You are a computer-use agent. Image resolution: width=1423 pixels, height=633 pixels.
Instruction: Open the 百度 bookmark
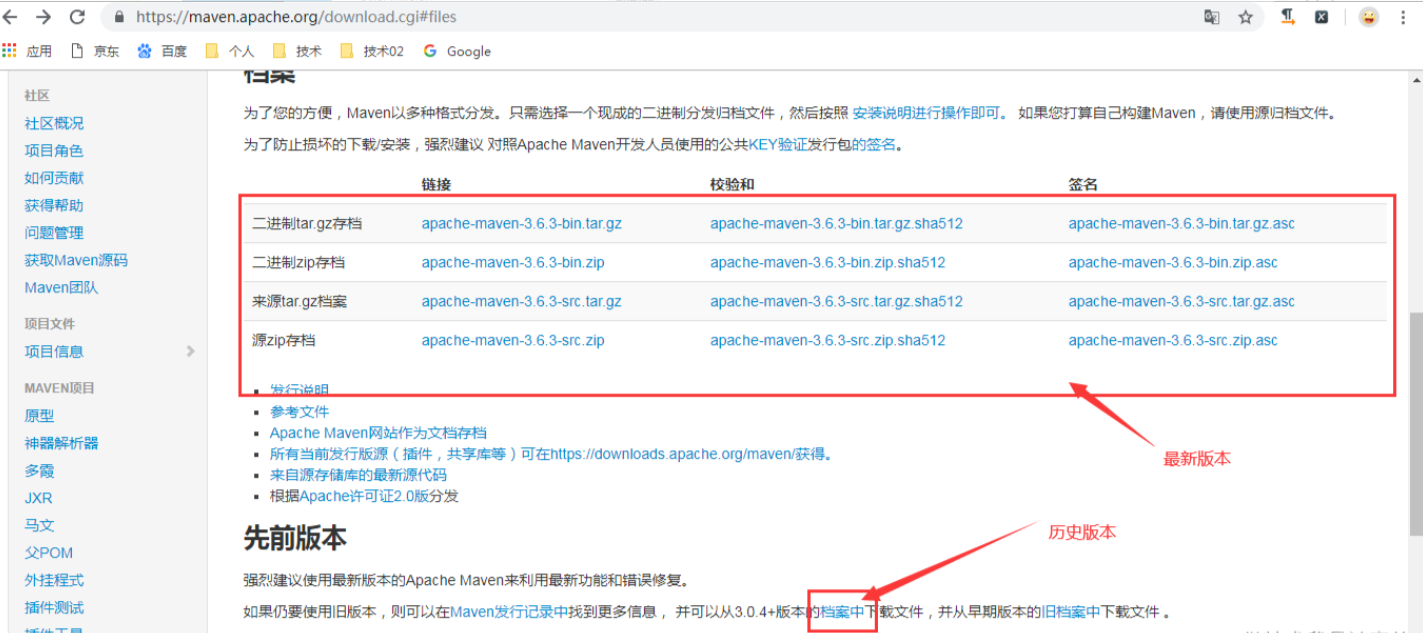(162, 51)
